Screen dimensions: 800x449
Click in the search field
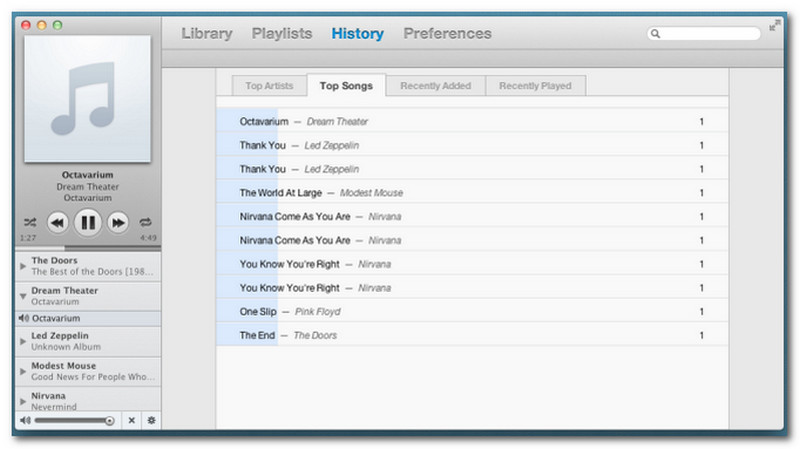click(x=704, y=34)
